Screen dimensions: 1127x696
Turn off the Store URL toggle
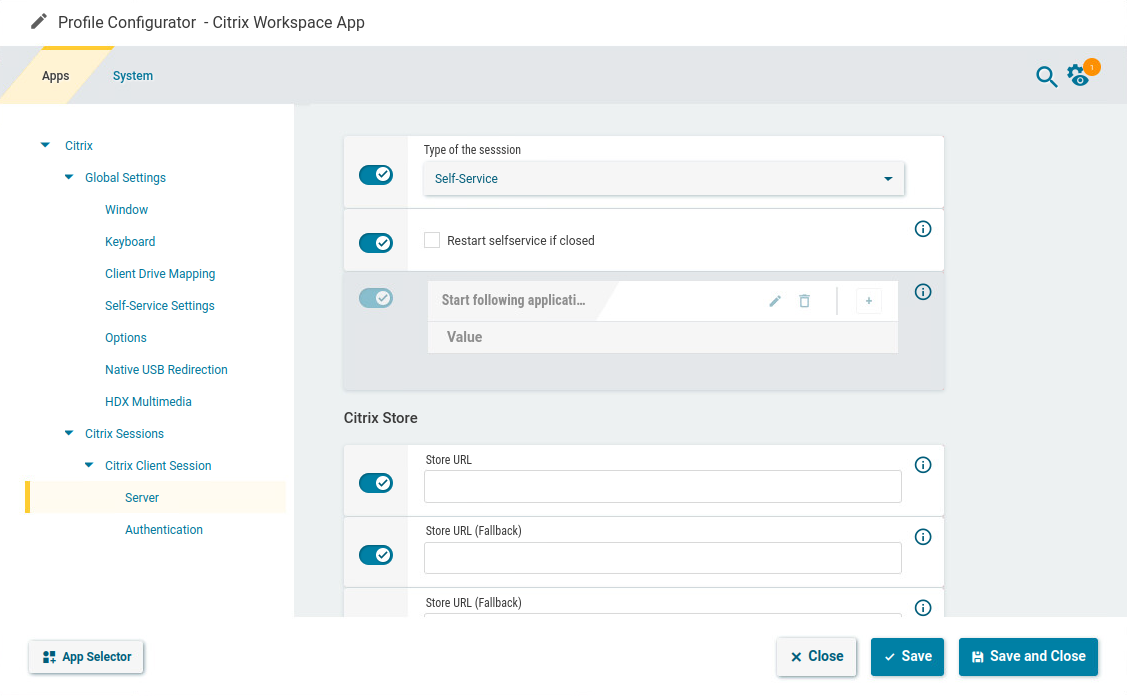pos(376,482)
